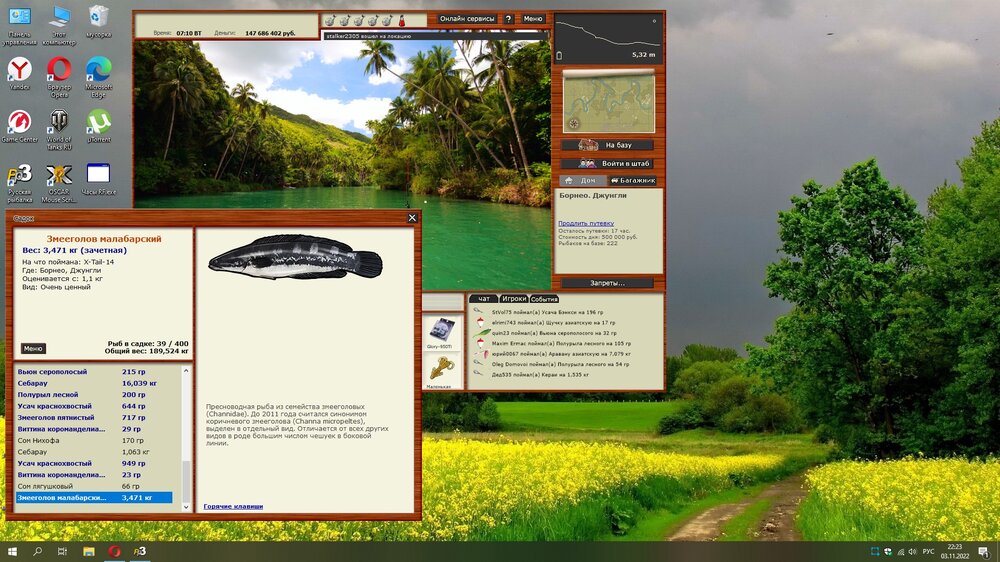
Task: Launch Opera browser from the desktop
Action: (59, 73)
